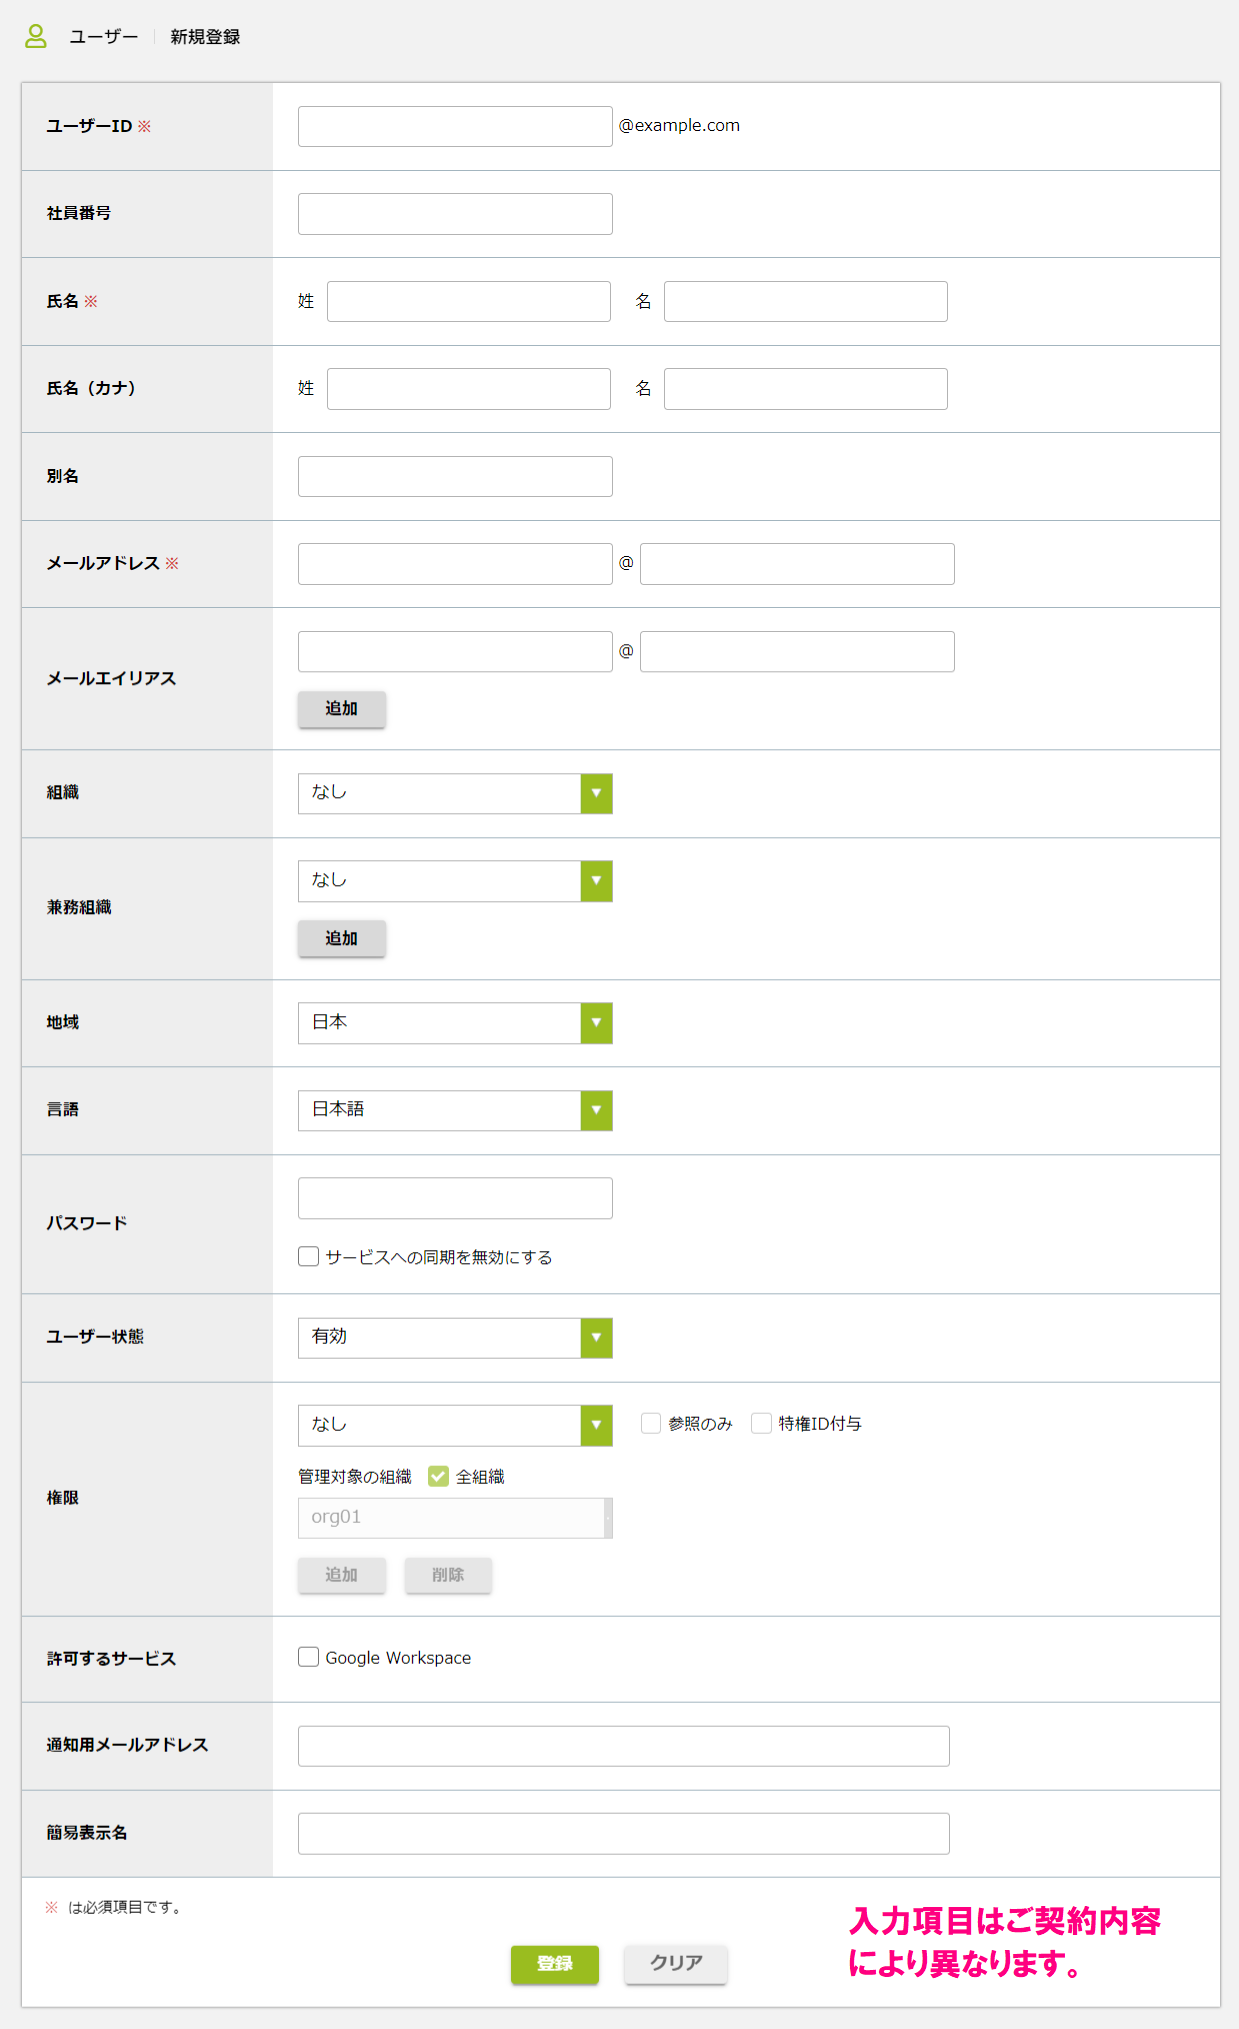
Task: Check the Google Workspace checkbox
Action: 309,1657
